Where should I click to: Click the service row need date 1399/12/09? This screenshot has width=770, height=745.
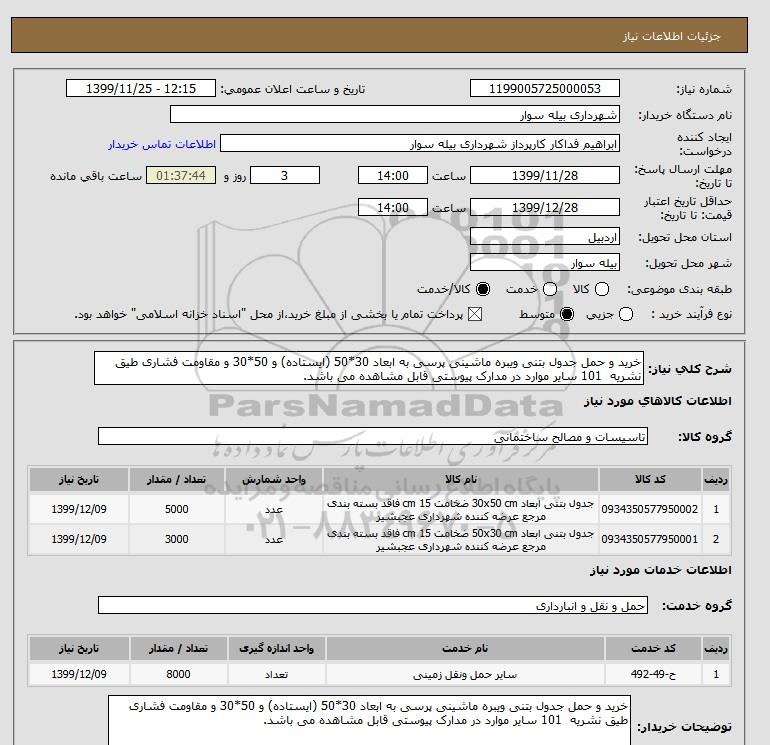pos(79,674)
